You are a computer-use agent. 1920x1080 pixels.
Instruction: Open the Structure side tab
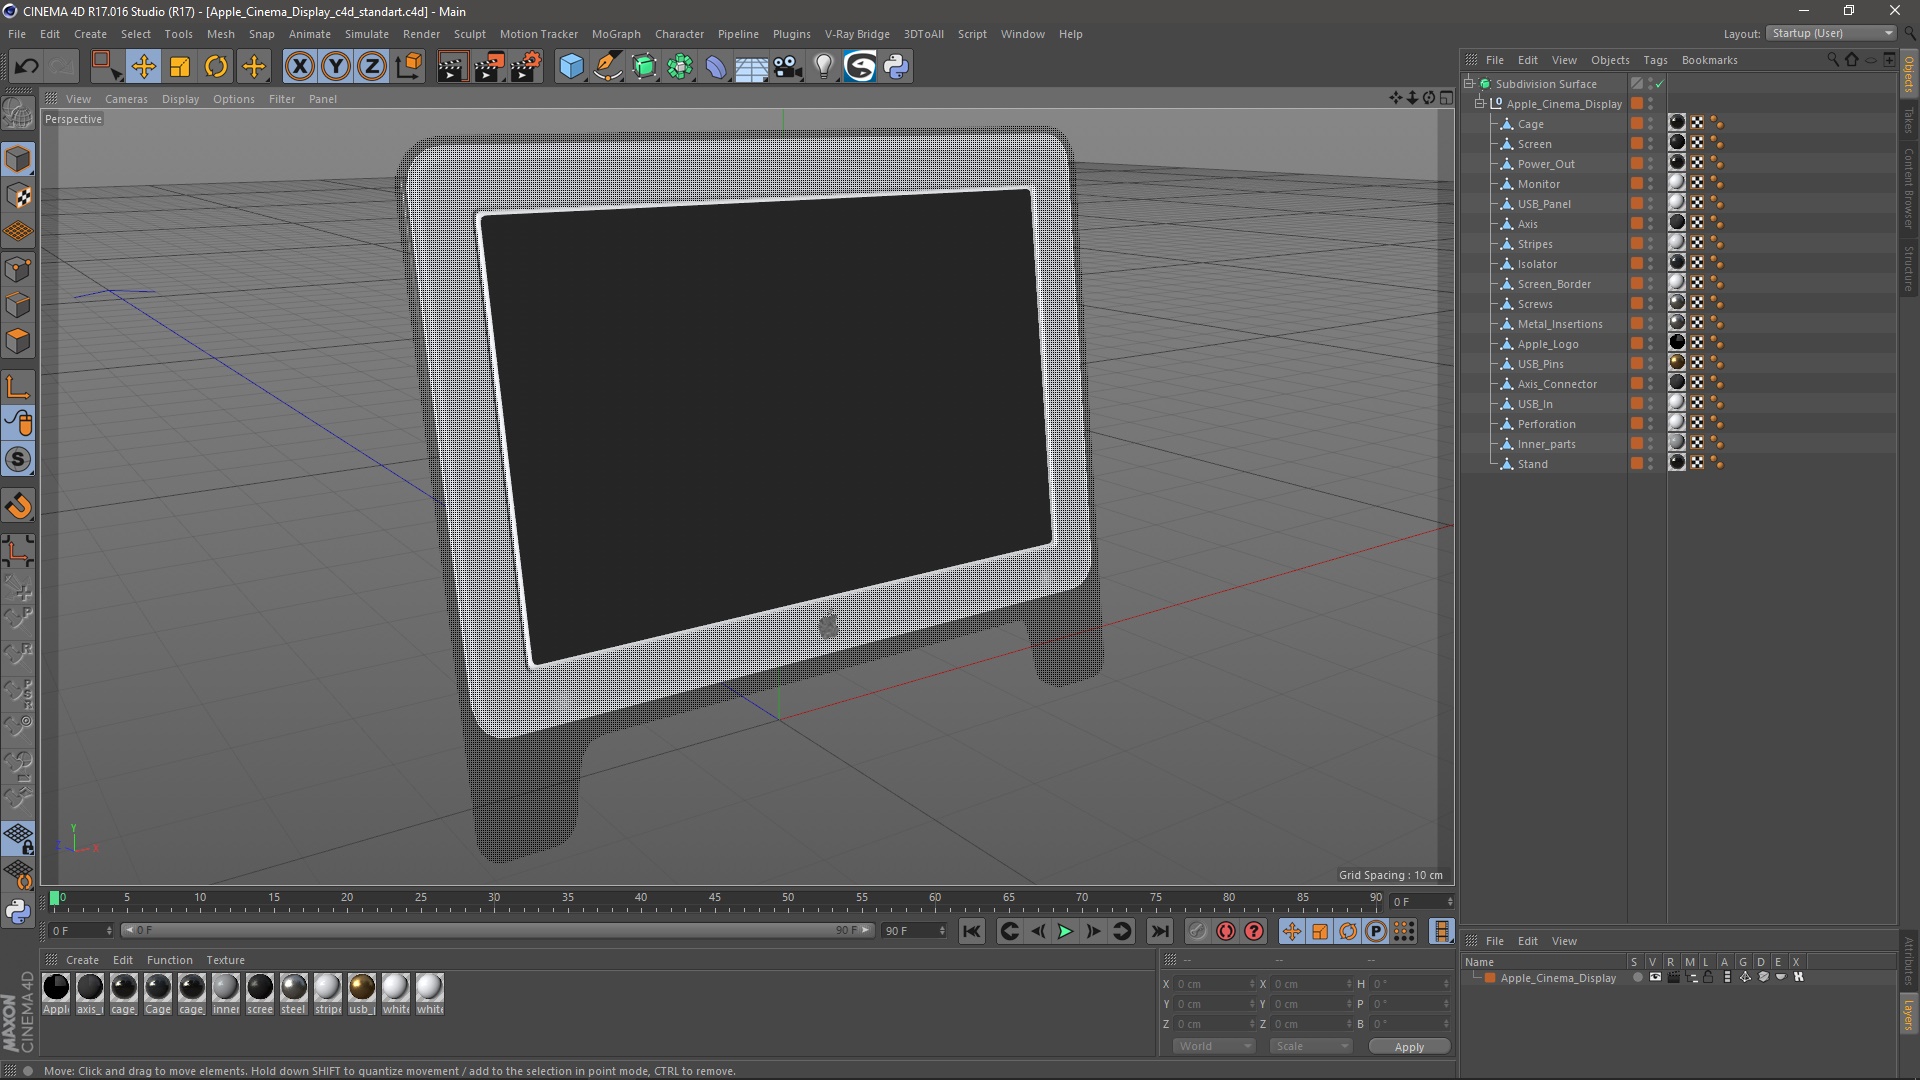pyautogui.click(x=1908, y=269)
